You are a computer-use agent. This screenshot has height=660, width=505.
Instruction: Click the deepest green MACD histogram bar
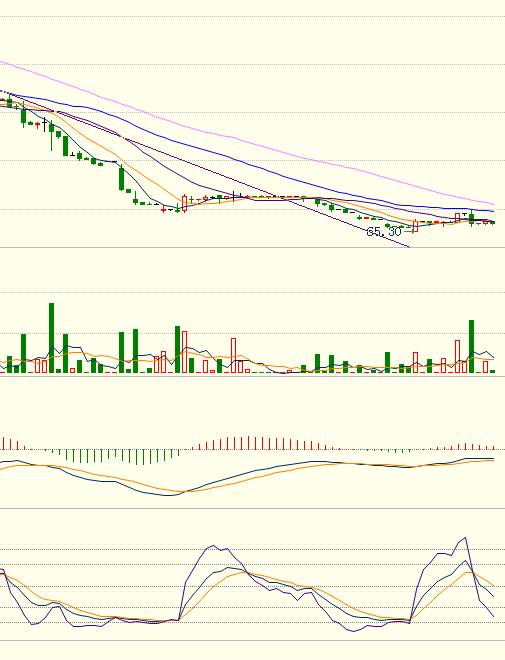point(143,457)
